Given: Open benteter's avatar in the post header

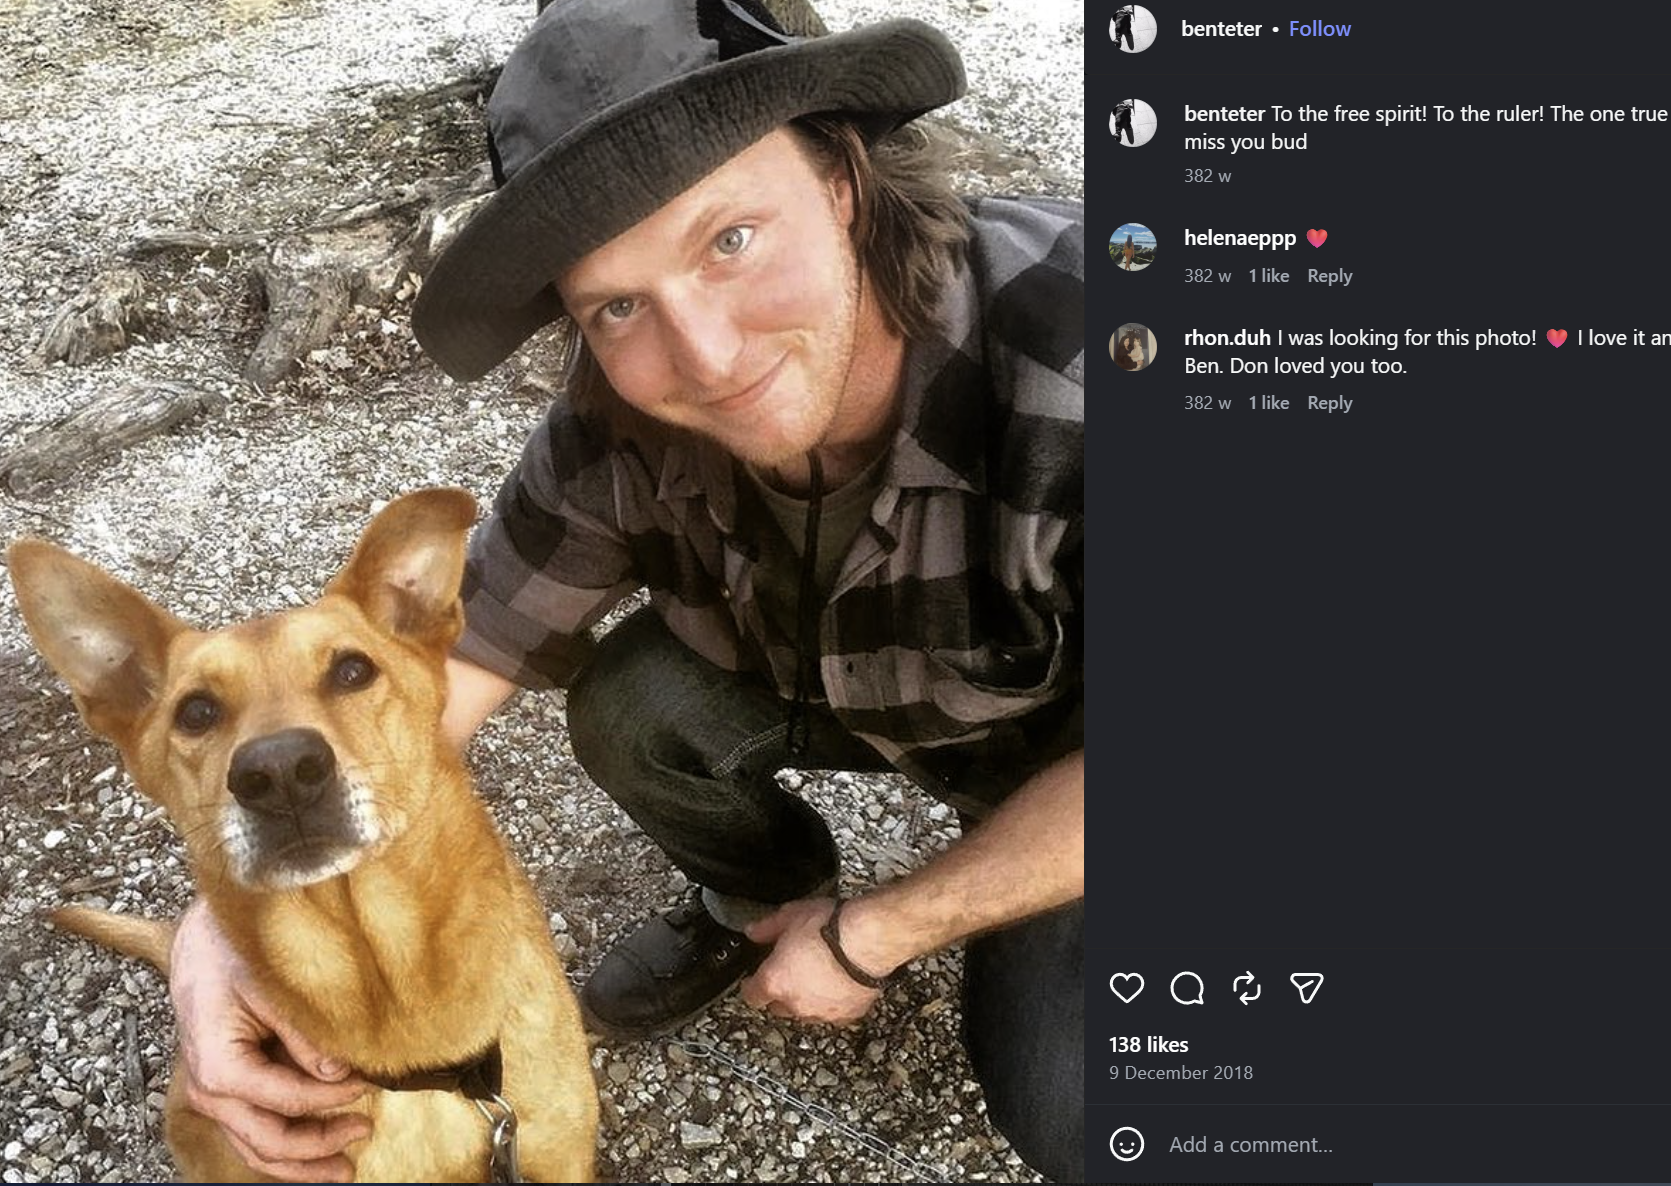Looking at the screenshot, I should 1133,28.
